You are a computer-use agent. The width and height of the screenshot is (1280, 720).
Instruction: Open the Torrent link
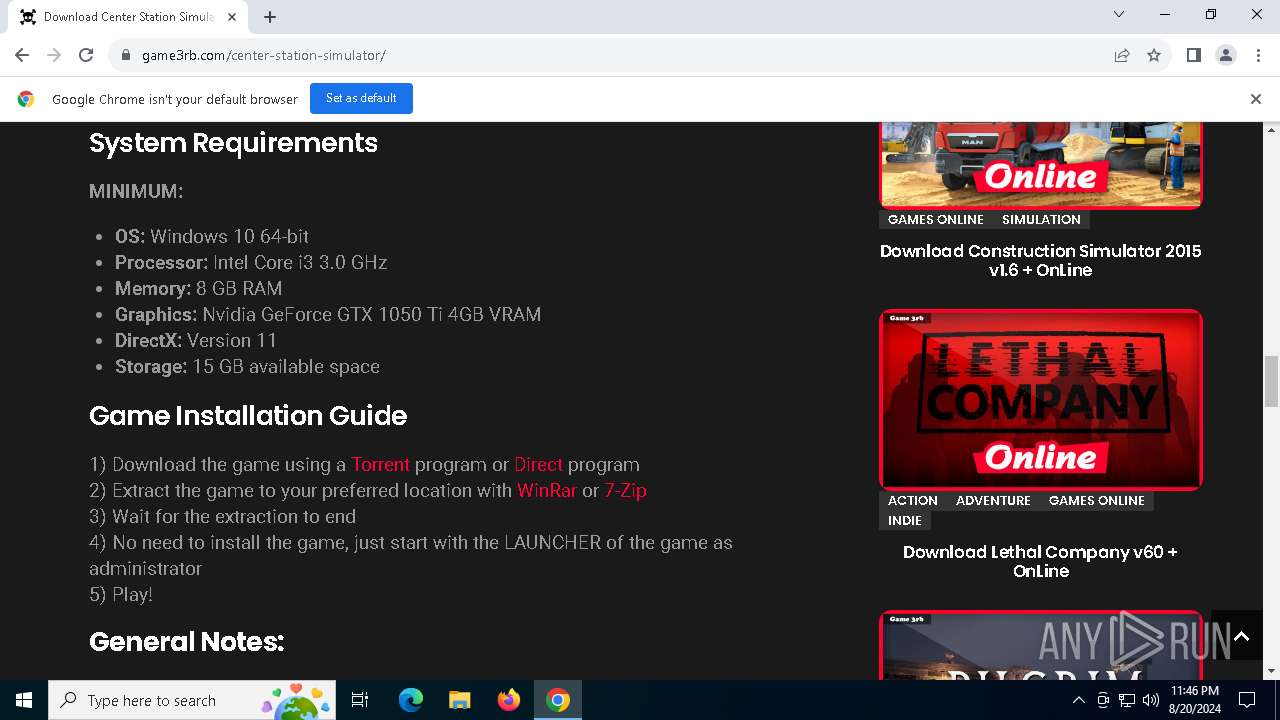(x=380, y=464)
